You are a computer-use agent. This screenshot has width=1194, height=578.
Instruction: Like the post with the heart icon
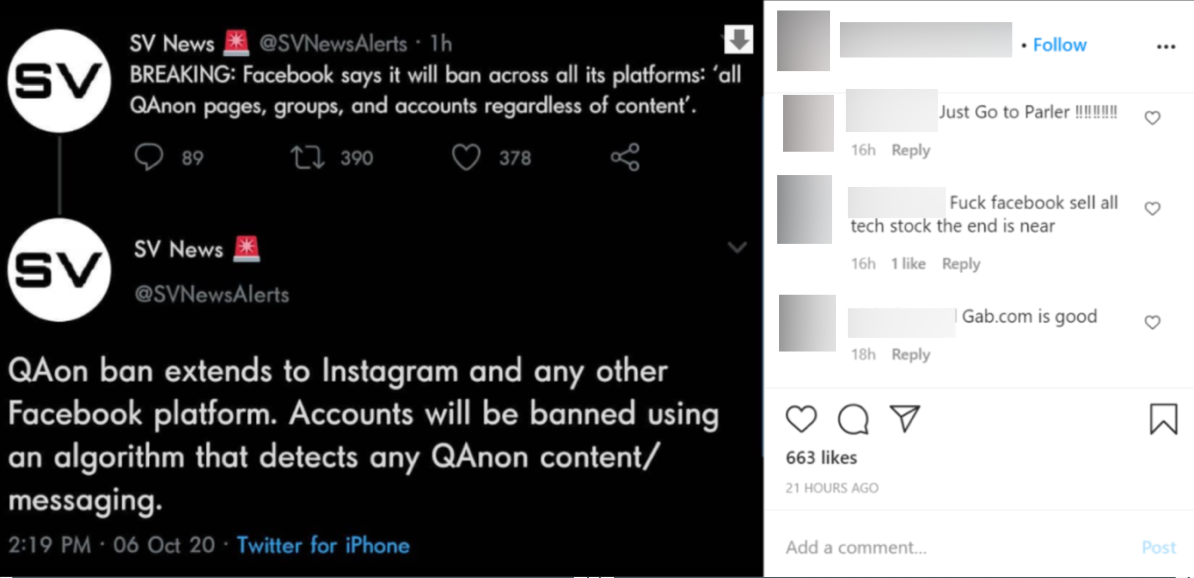pyautogui.click(x=801, y=420)
